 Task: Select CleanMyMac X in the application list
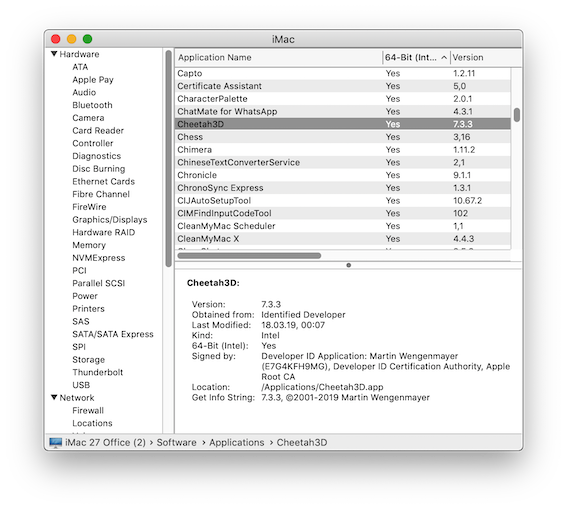[343, 239]
